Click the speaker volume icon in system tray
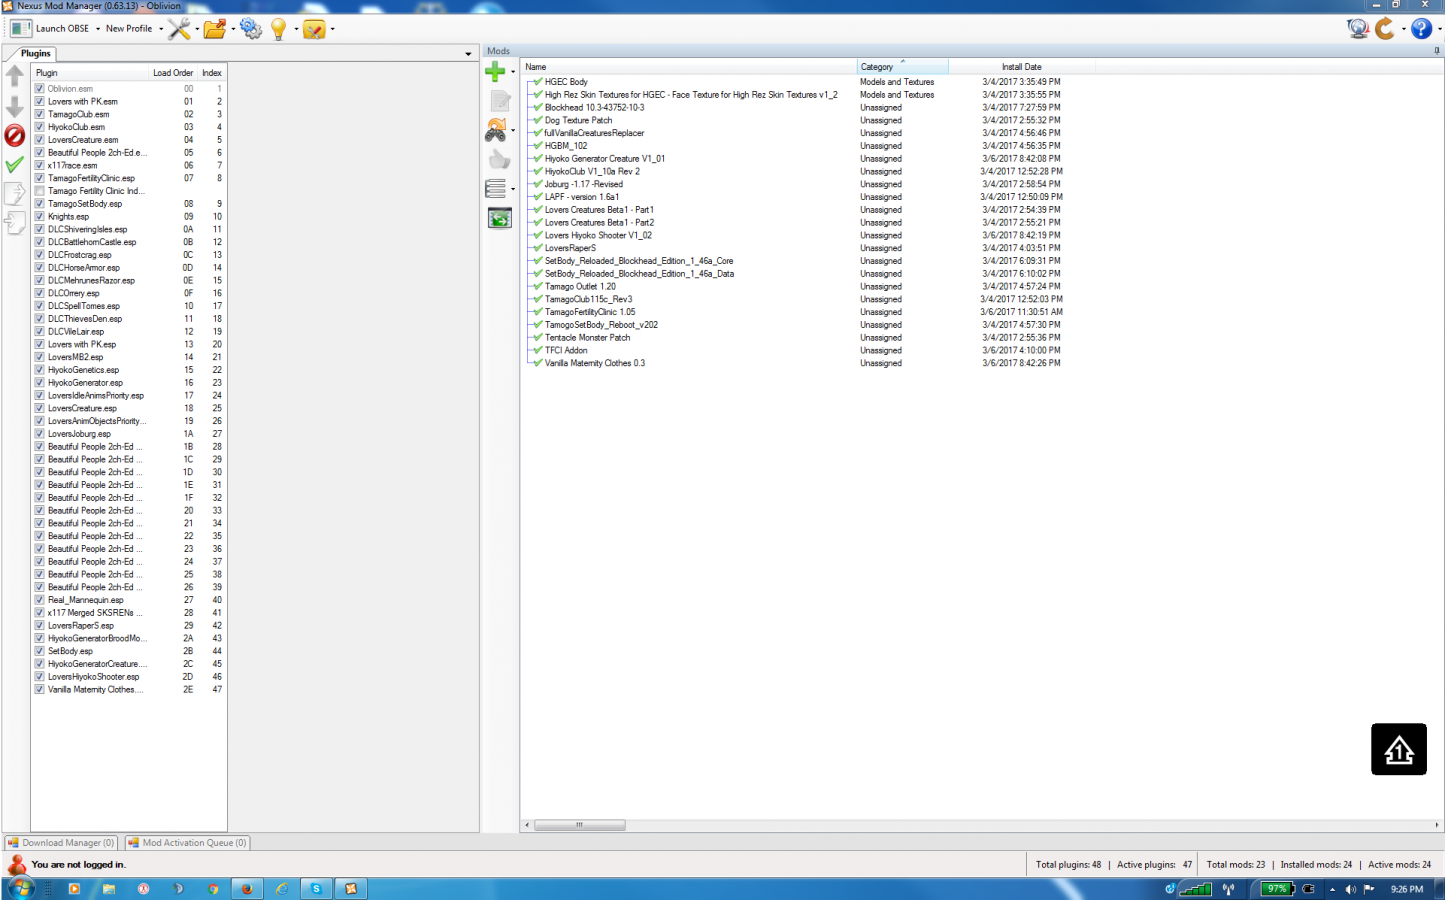Image resolution: width=1445 pixels, height=900 pixels. tap(1350, 889)
